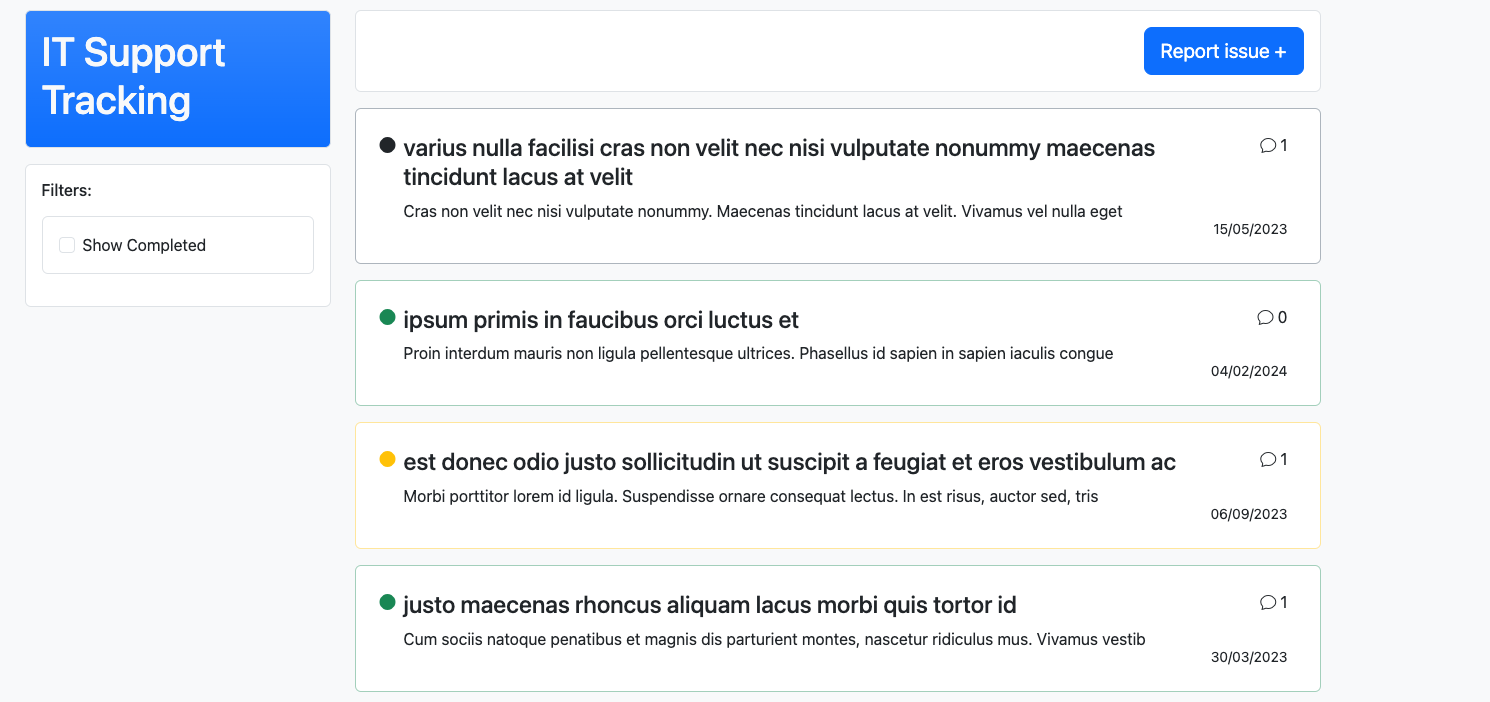Open ticket ipsum primis in faucibus orci
The width and height of the screenshot is (1490, 702).
[x=601, y=320]
